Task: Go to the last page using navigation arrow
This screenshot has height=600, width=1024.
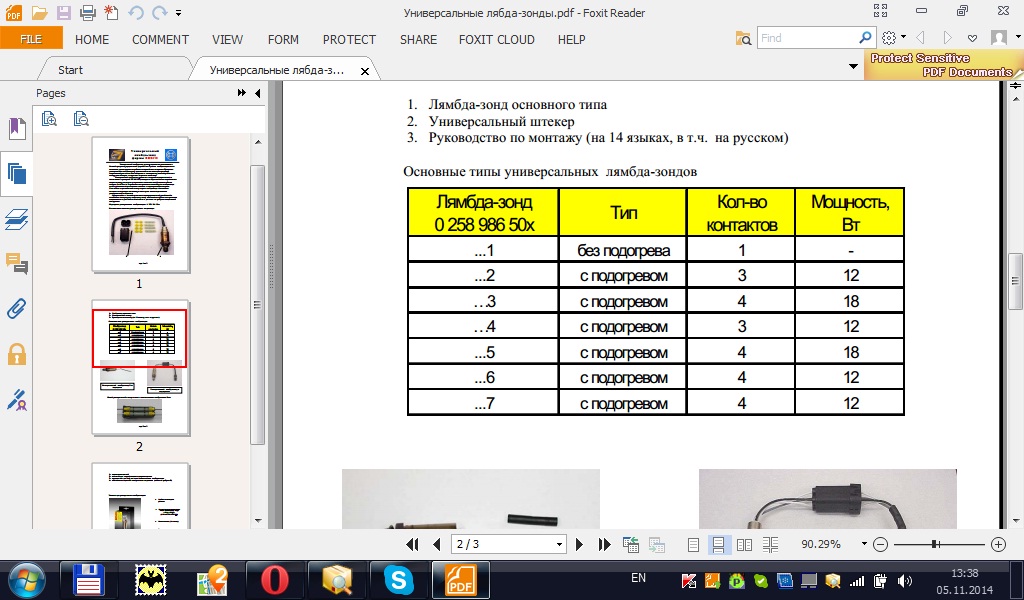Action: point(604,545)
